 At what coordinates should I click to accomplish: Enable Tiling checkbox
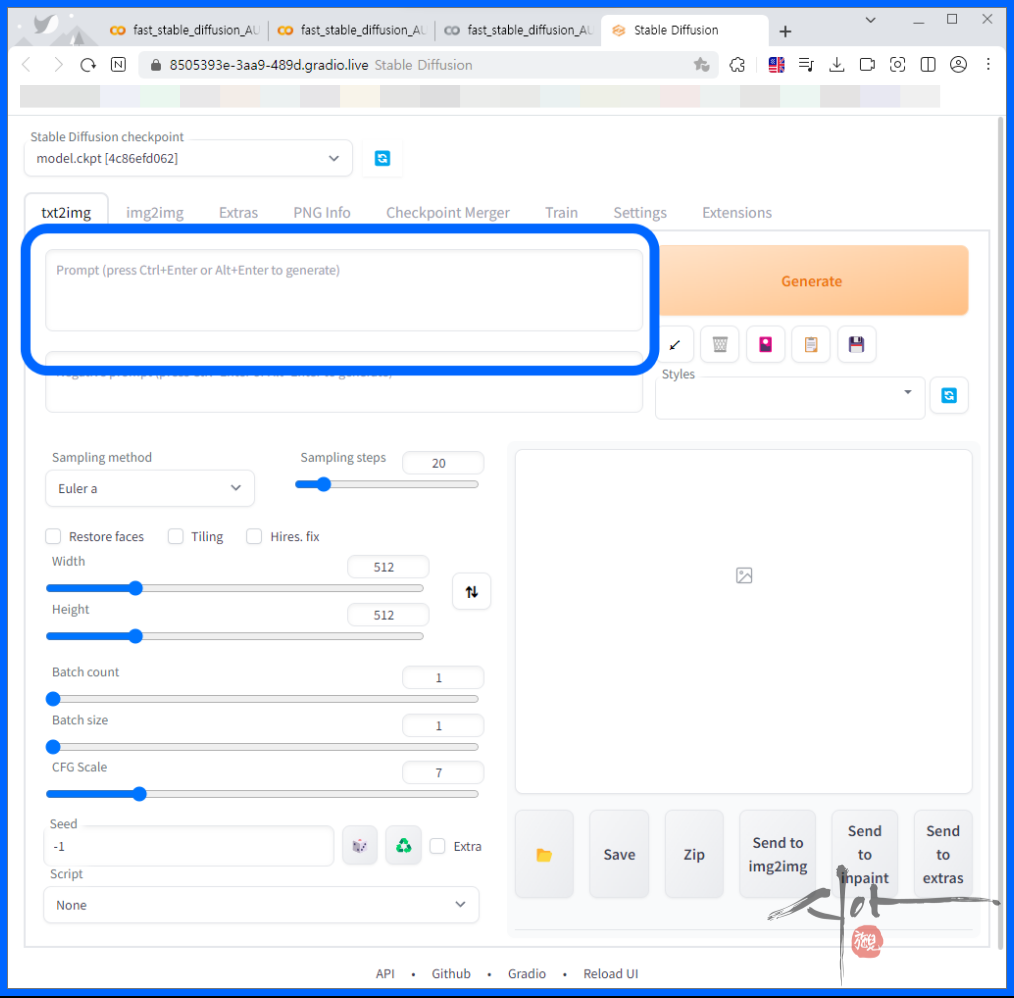click(175, 536)
